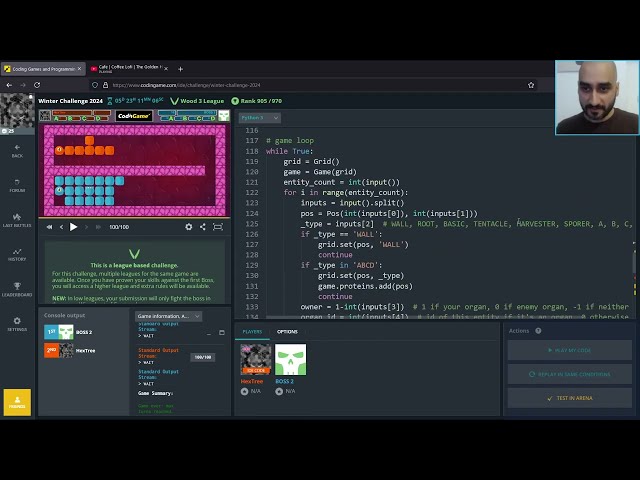Viewport: 640px width, 480px height.
Task: Step forward one frame in replay
Action: point(86,227)
